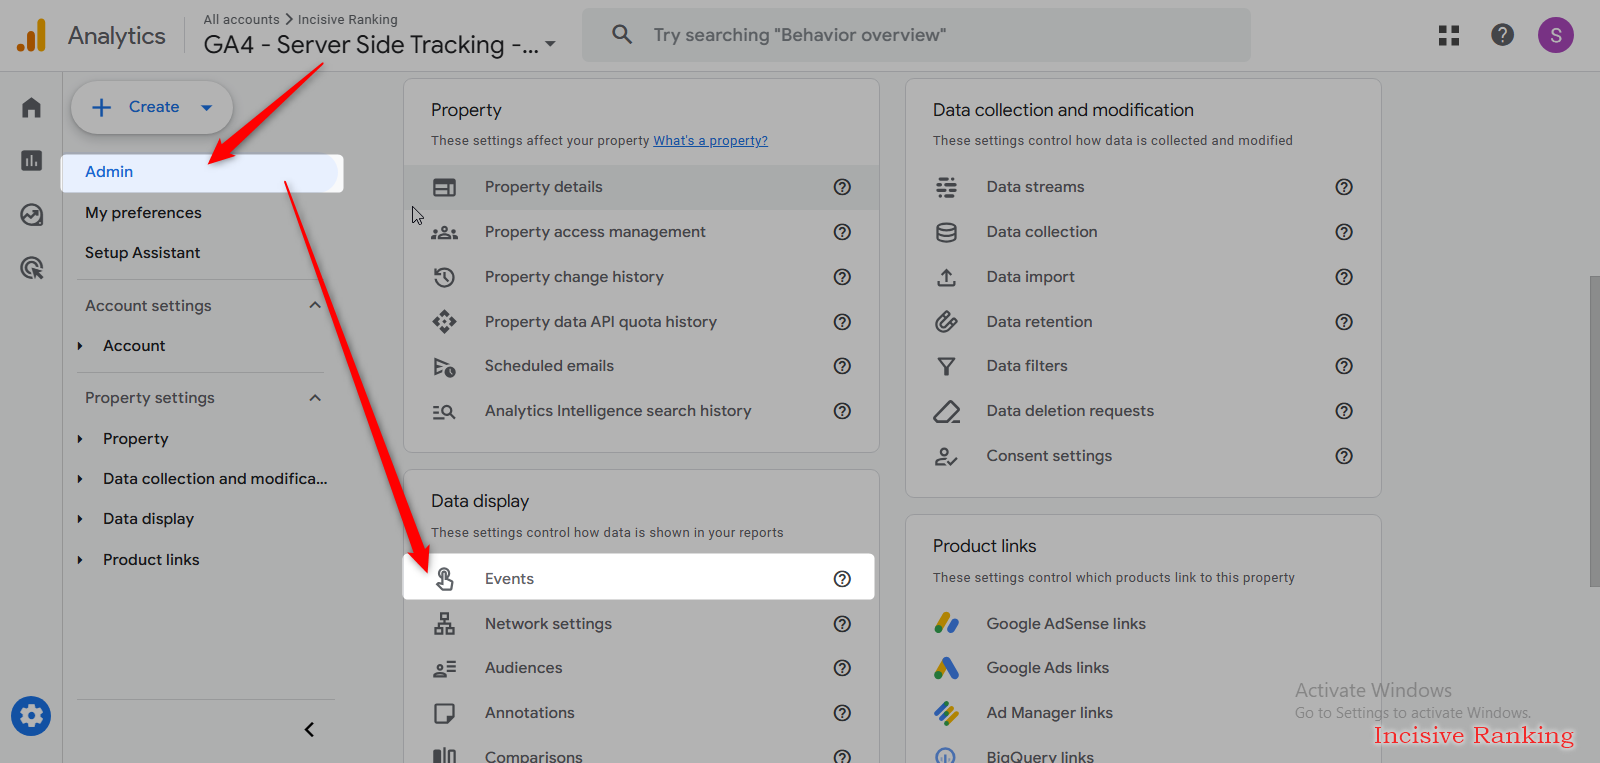Click help icon next to Data filters
The height and width of the screenshot is (763, 1600).
pyautogui.click(x=1344, y=366)
